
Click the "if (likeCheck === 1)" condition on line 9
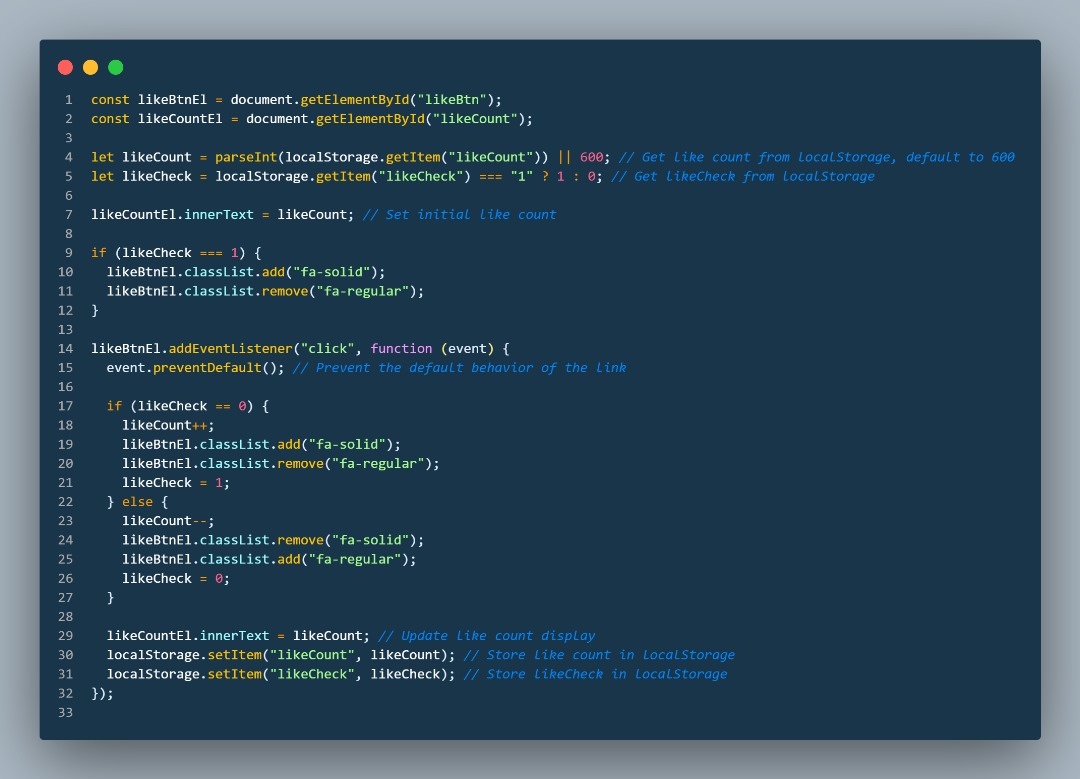pos(168,253)
